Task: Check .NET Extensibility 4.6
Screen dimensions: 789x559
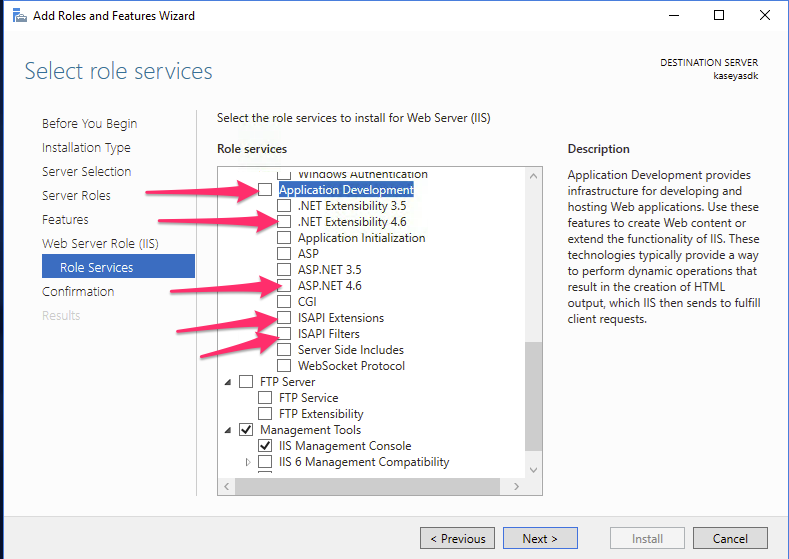Action: (284, 221)
